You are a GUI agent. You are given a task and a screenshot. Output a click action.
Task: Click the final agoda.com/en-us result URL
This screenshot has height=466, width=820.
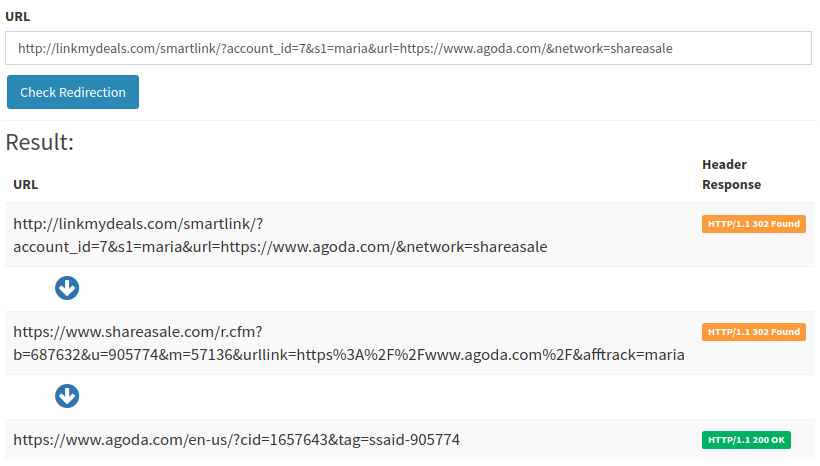tap(236, 440)
